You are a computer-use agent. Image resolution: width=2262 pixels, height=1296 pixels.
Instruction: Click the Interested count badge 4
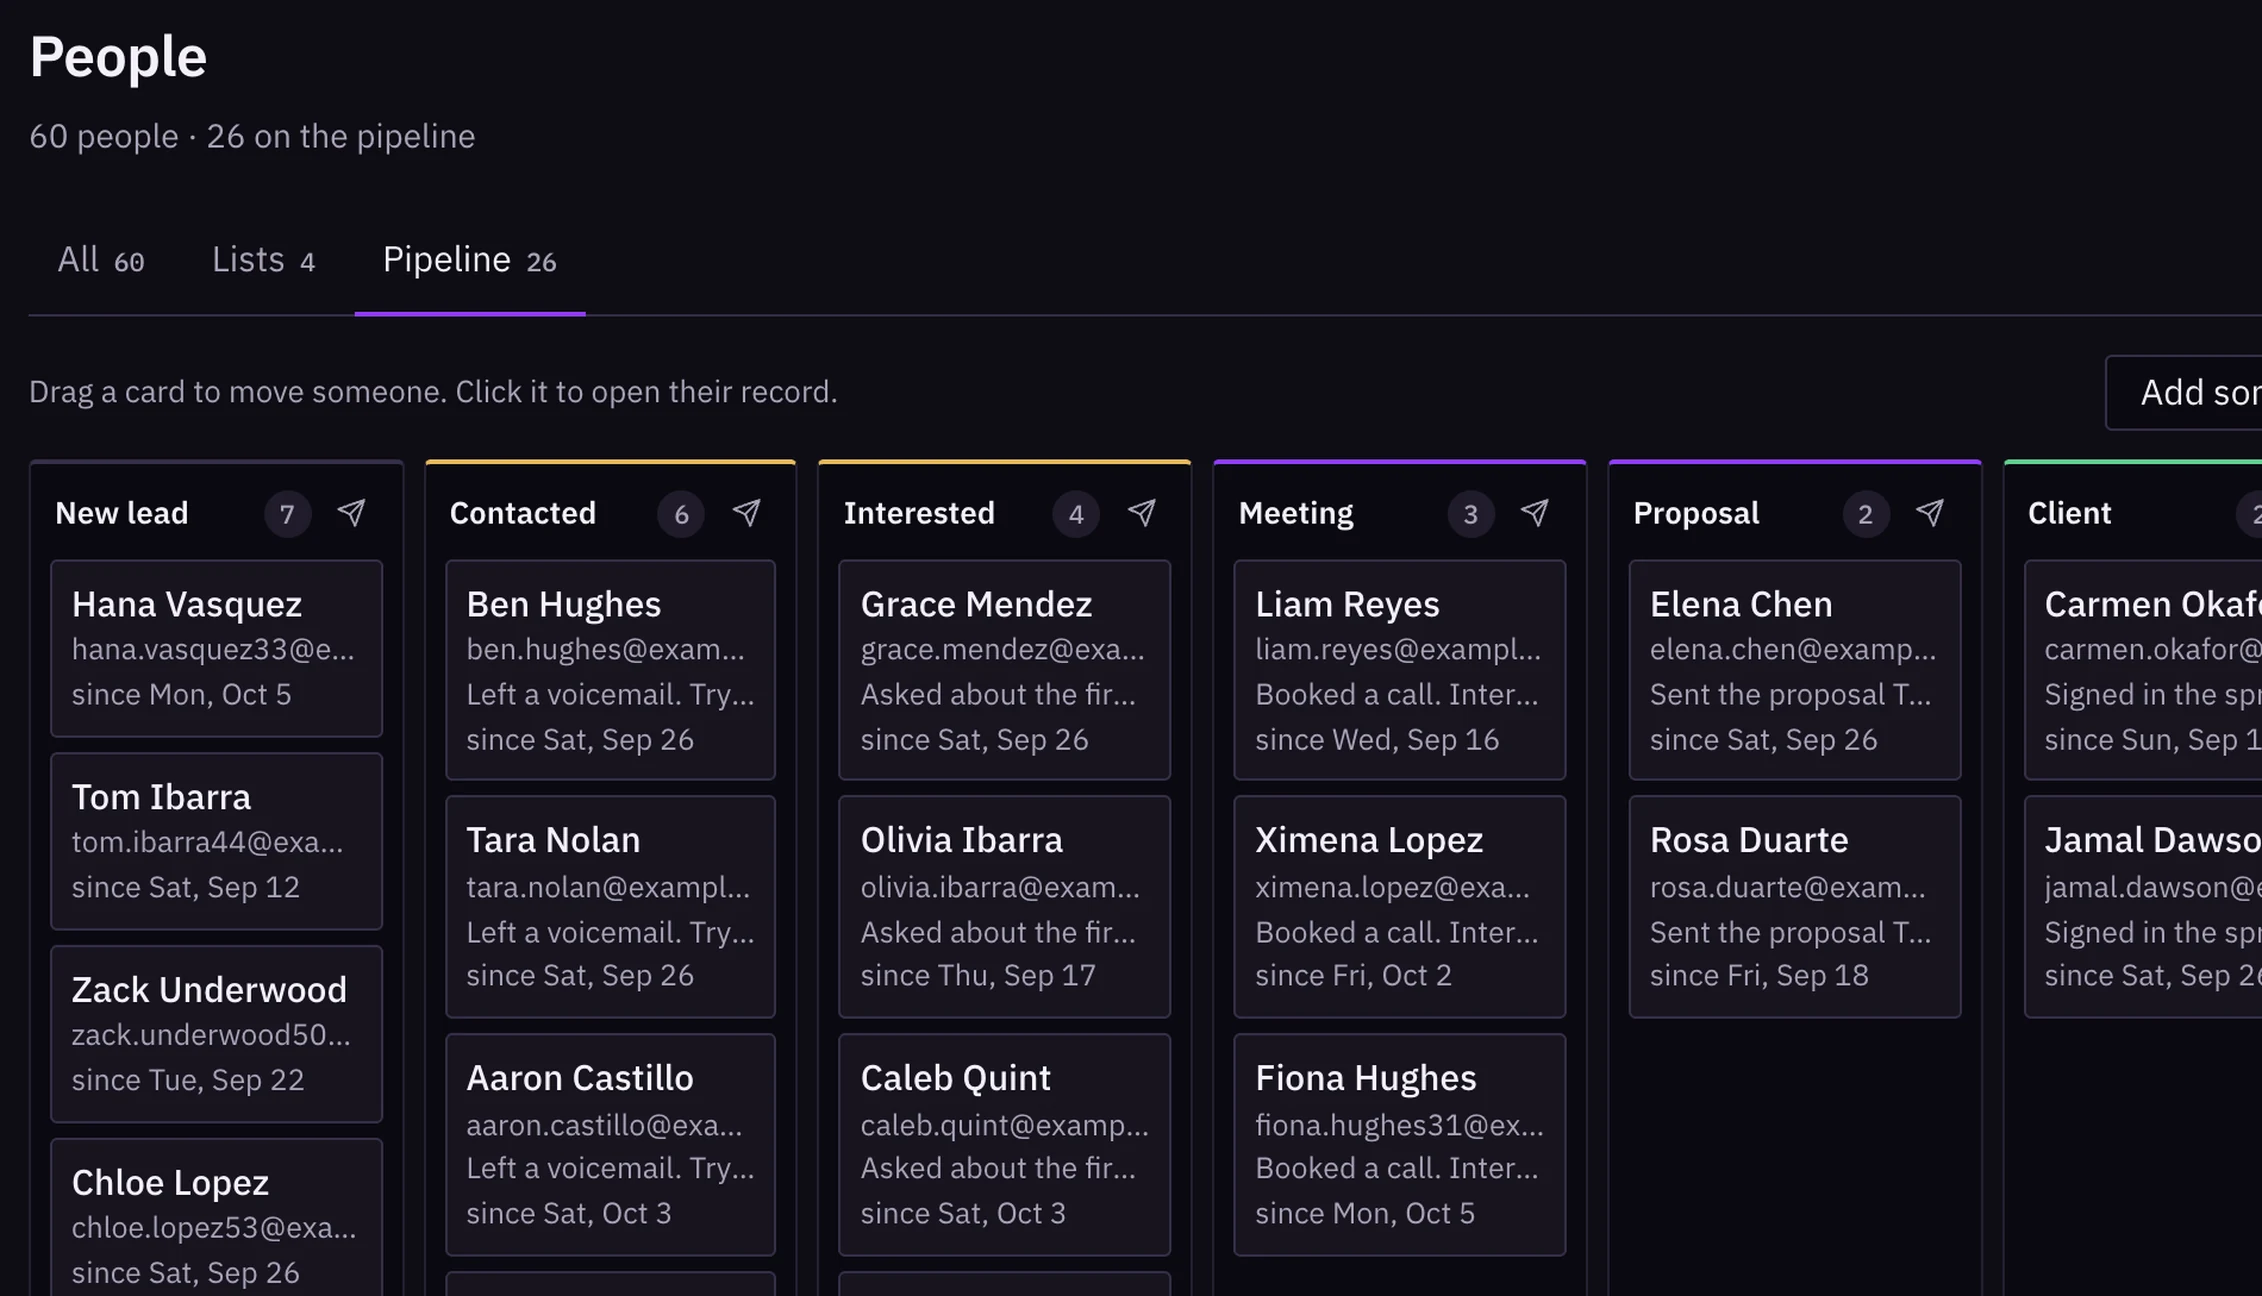tap(1076, 514)
